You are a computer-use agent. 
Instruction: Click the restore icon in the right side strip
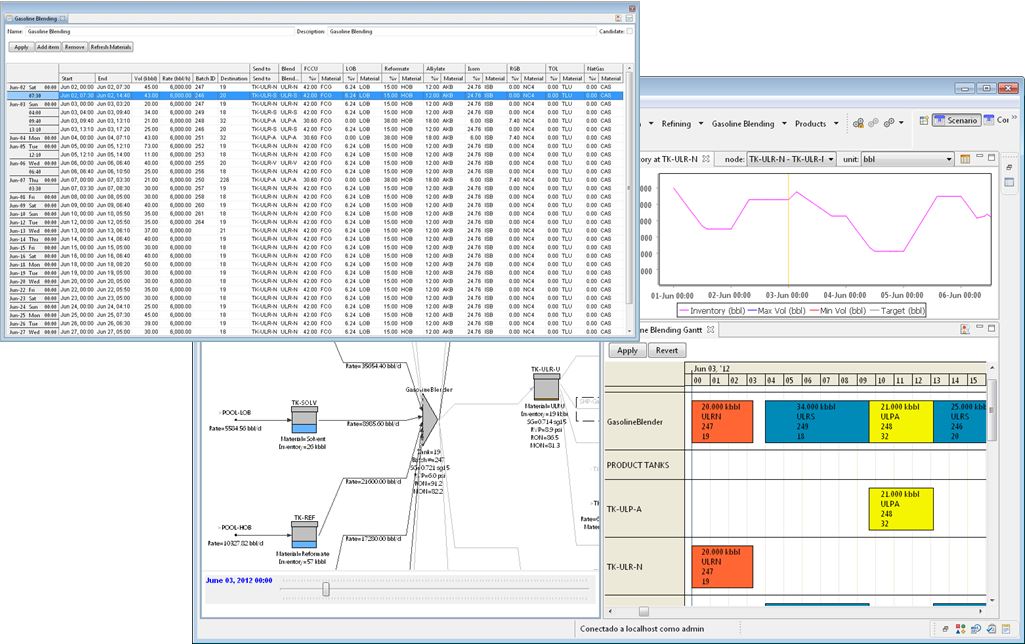(1009, 168)
